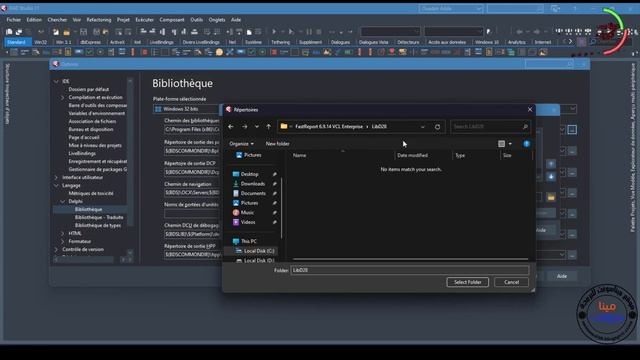
Task: Open recent locations dropdown arrow
Action: click(256, 127)
